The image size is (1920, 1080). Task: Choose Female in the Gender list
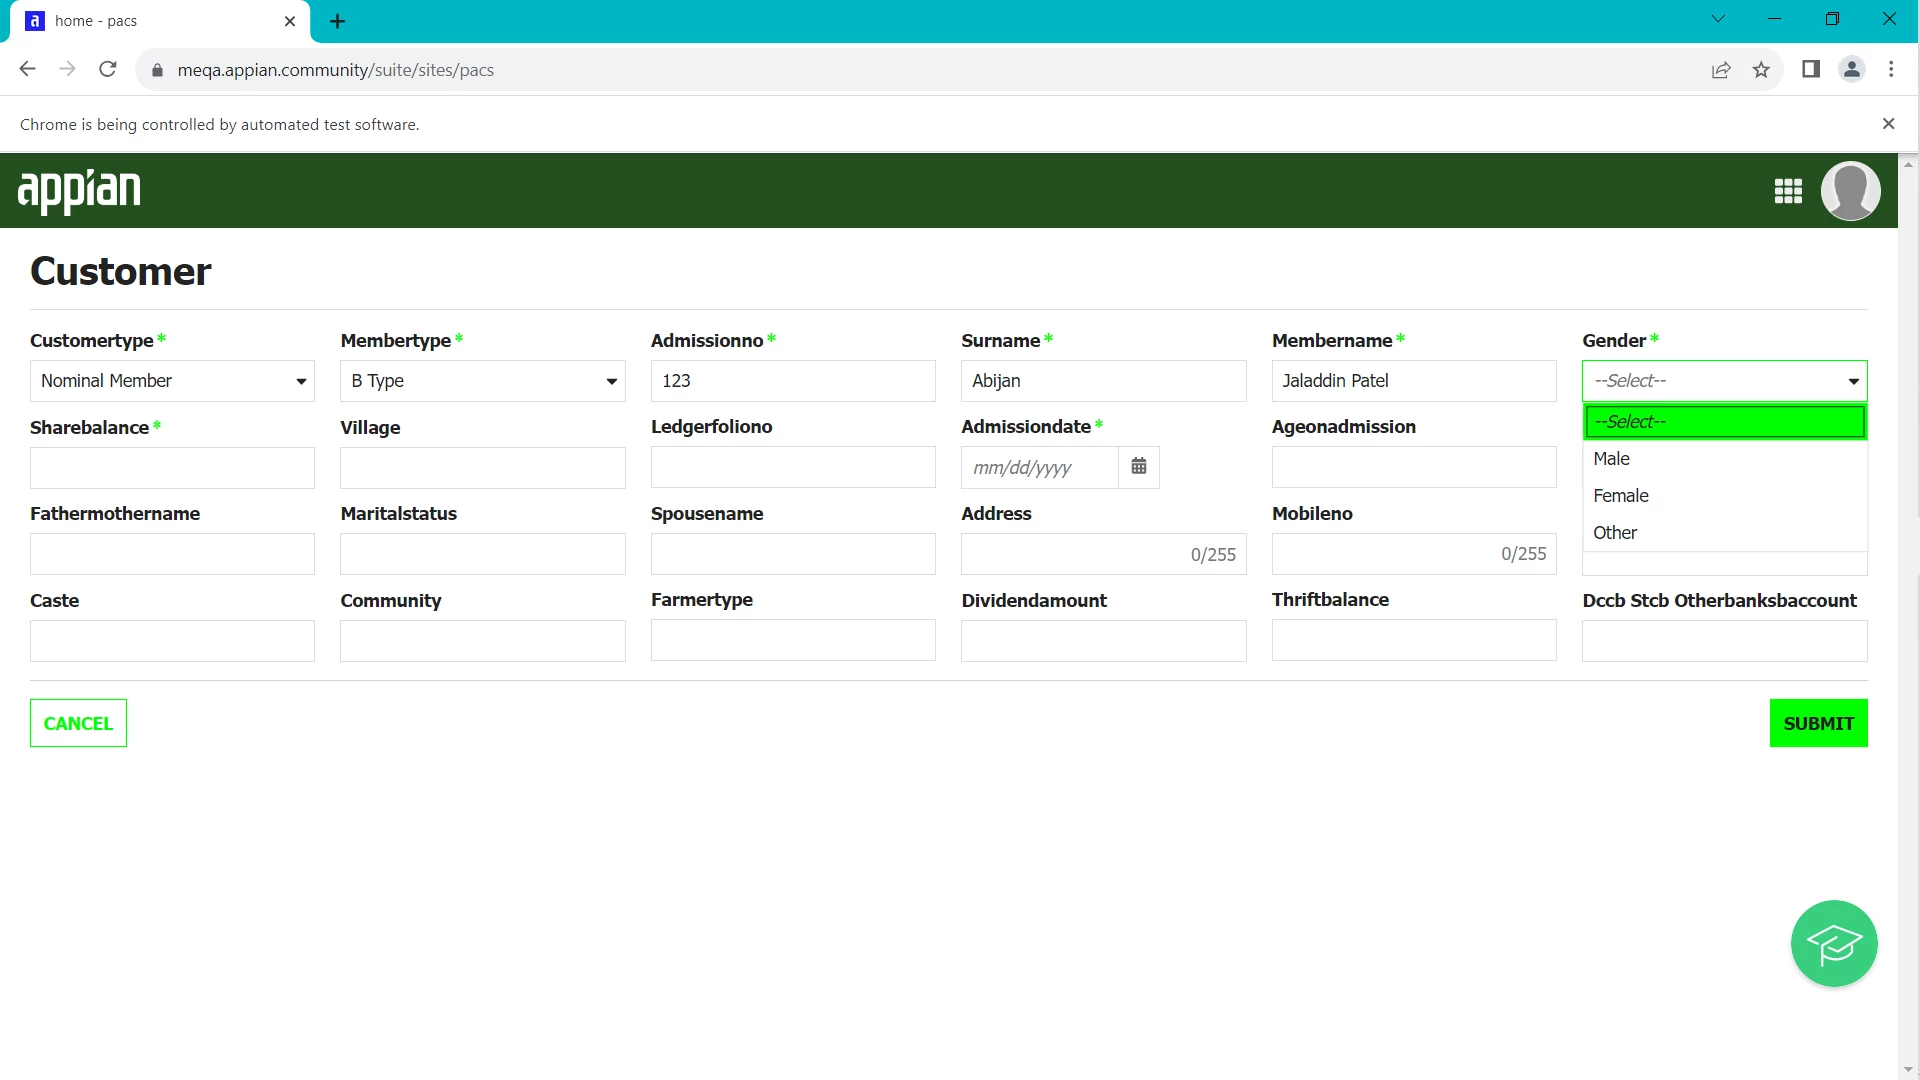pyautogui.click(x=1724, y=496)
